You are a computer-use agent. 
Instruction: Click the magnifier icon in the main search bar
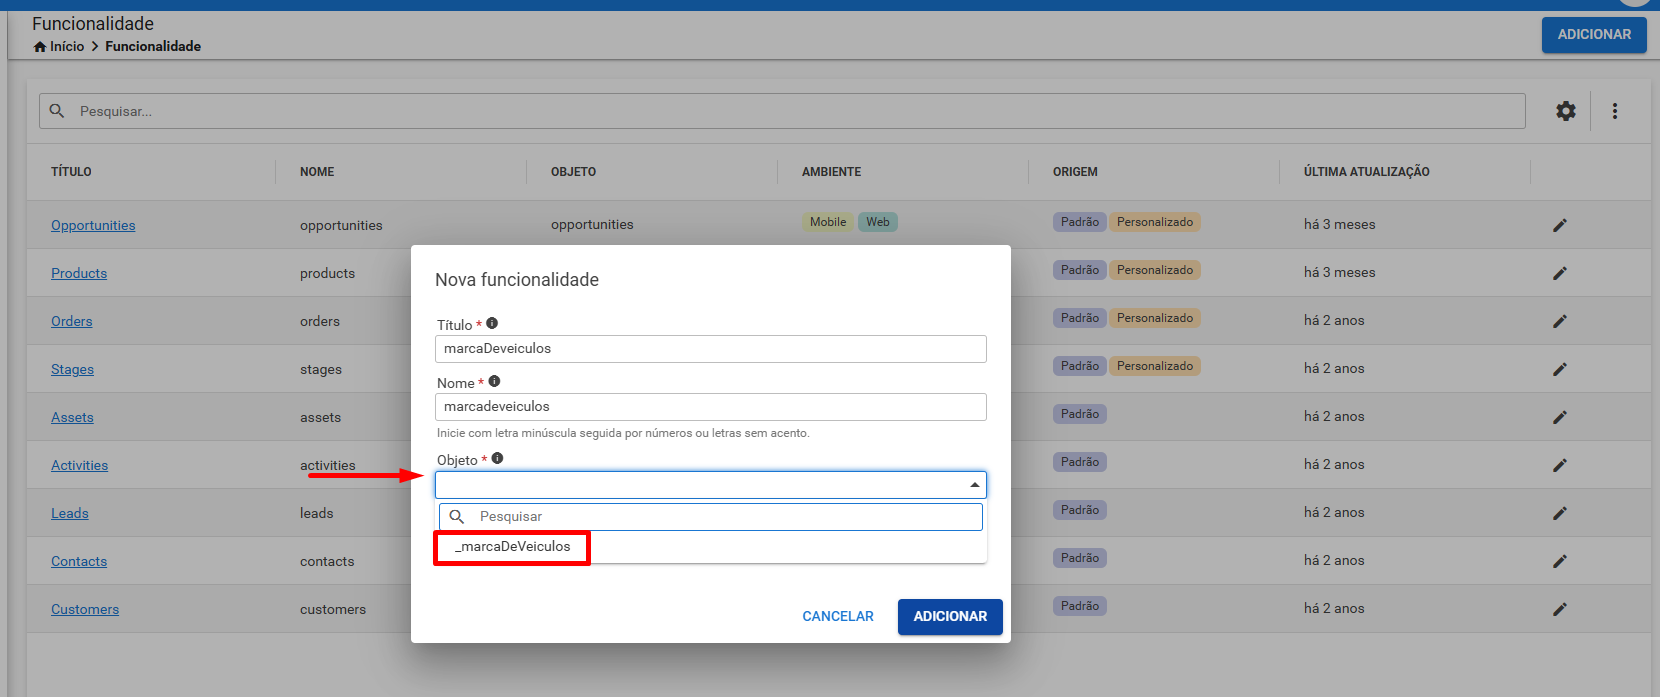point(57,111)
